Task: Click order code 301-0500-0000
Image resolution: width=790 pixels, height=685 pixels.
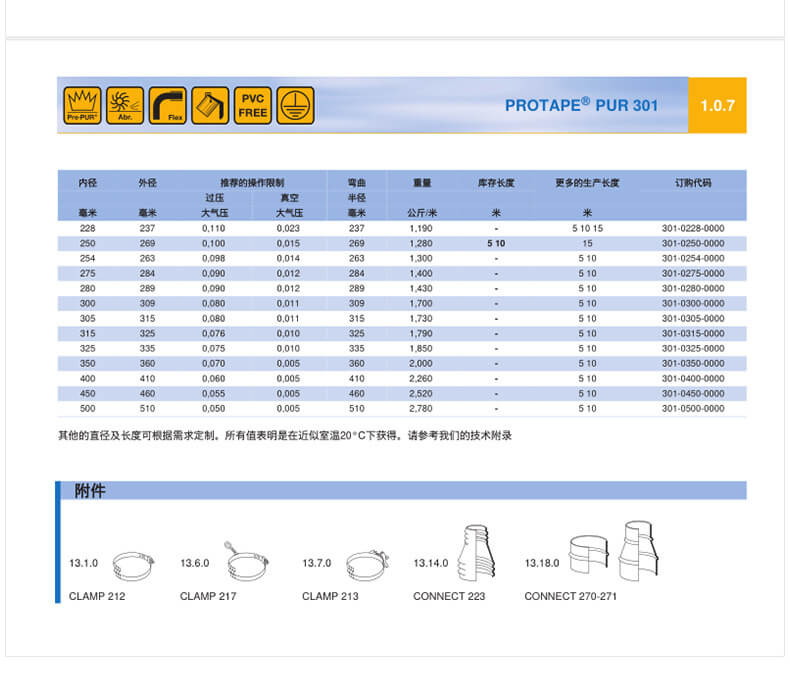Action: click(693, 408)
